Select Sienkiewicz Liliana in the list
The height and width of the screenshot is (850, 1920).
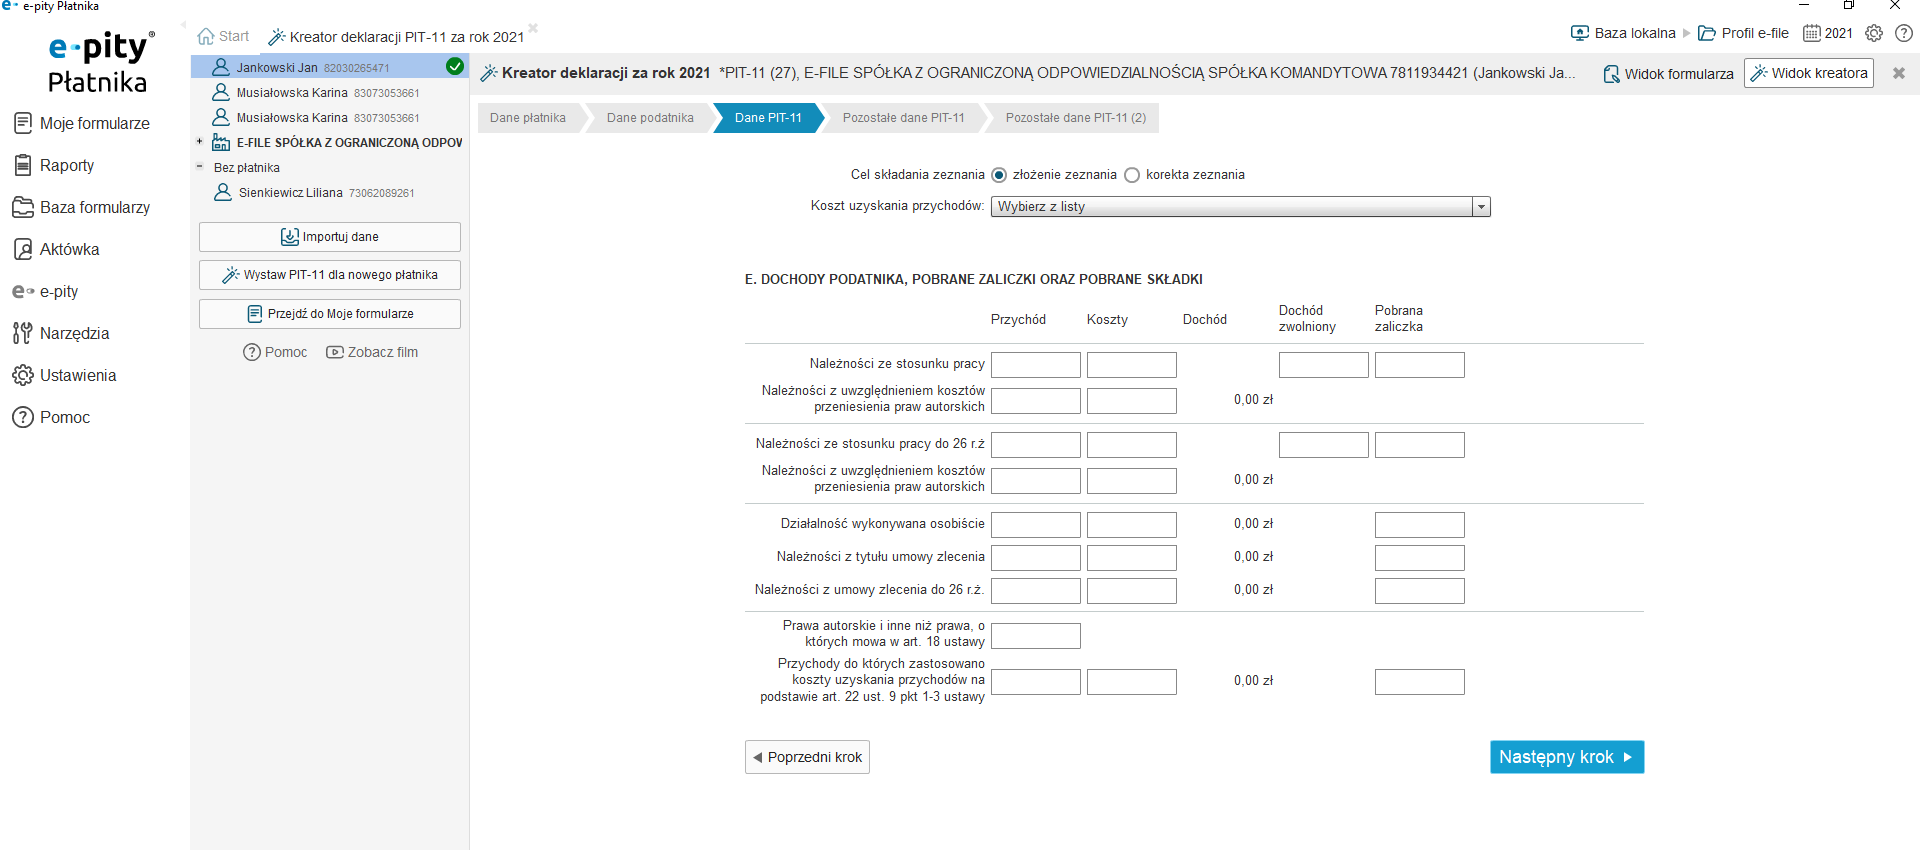coord(330,192)
